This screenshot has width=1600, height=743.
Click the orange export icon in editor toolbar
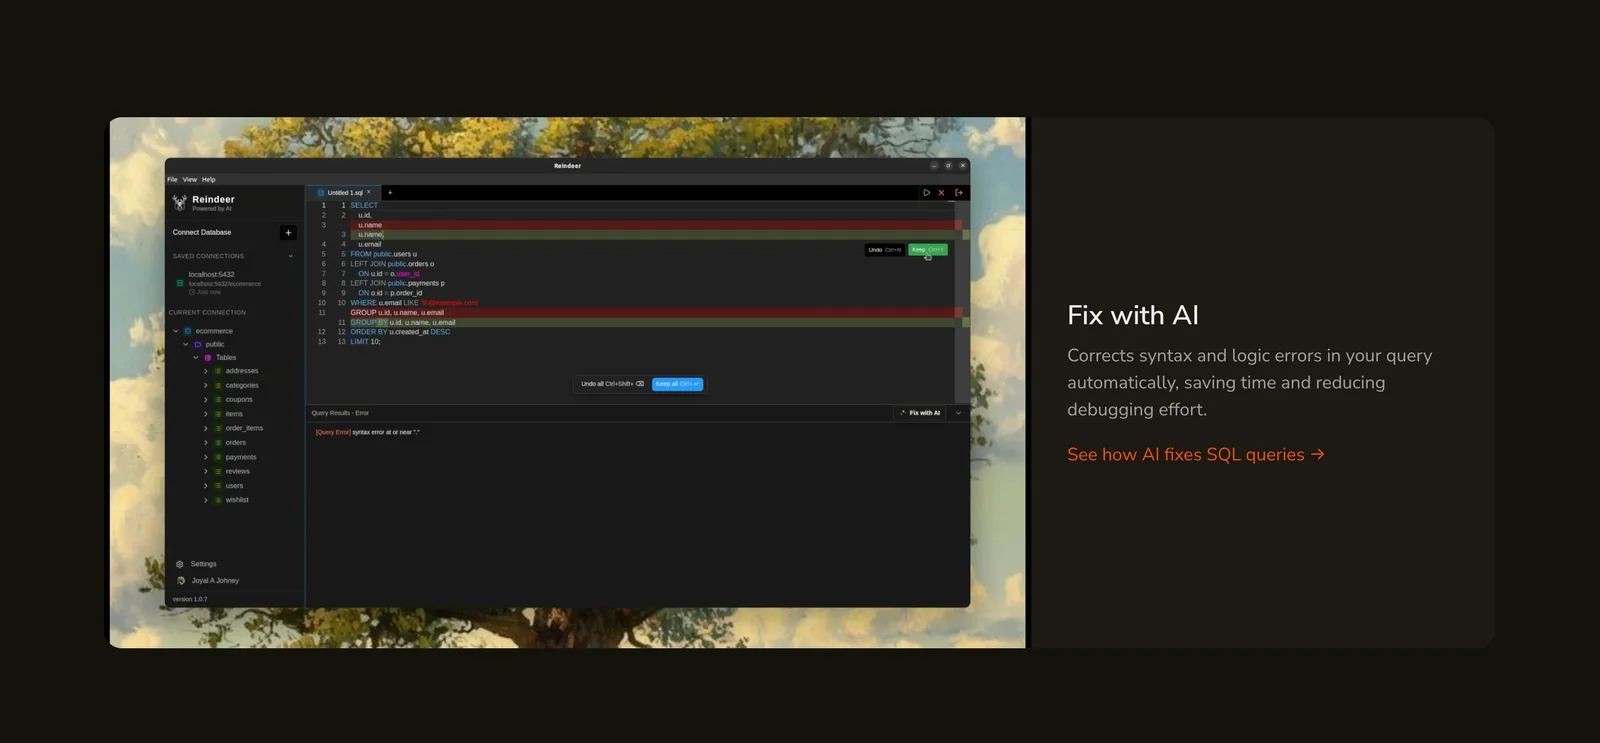point(958,193)
